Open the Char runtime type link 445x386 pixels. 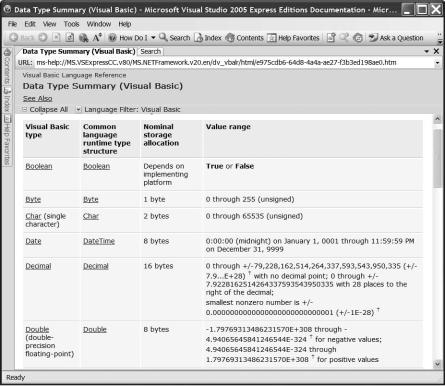[x=91, y=216]
